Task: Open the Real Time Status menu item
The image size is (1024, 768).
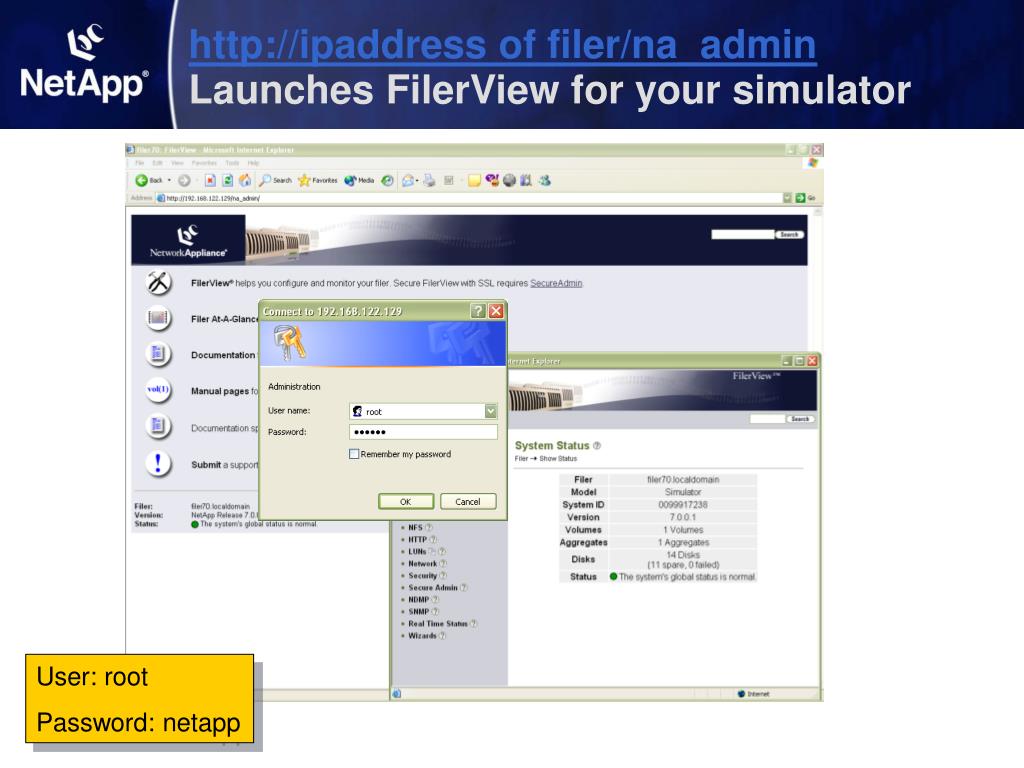Action: click(438, 624)
